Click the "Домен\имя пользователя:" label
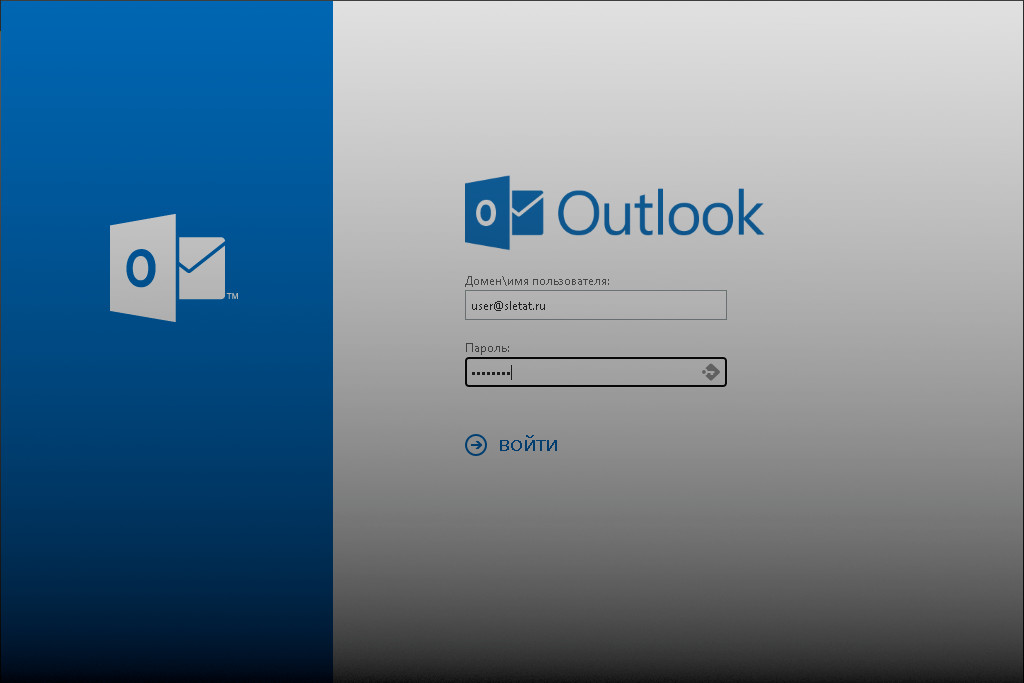This screenshot has width=1024, height=683. click(537, 281)
